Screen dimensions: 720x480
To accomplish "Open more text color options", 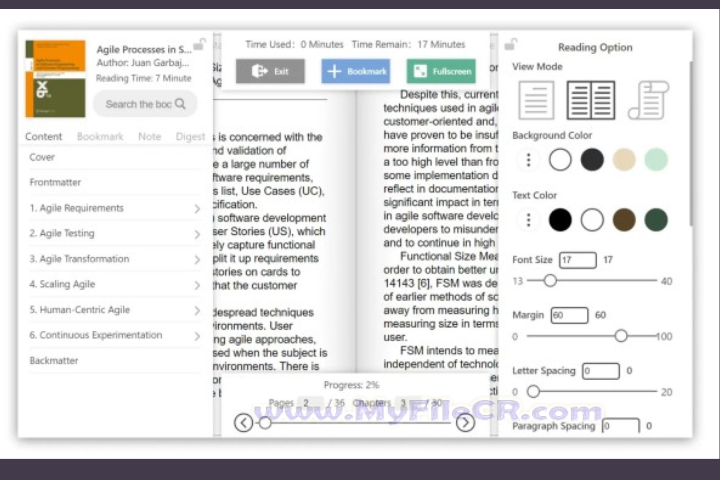I will coord(529,220).
